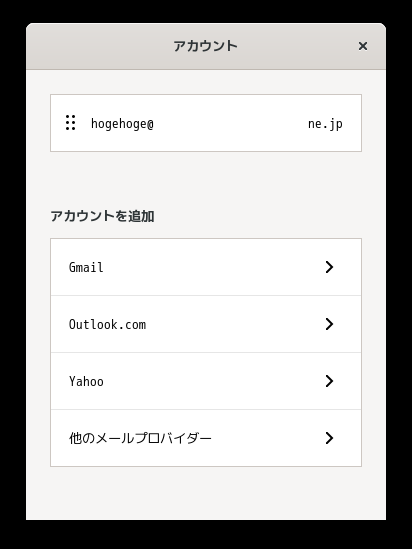Screen dimensions: 412x549
Task: Pick the Yahoo label text
Action: (86, 381)
